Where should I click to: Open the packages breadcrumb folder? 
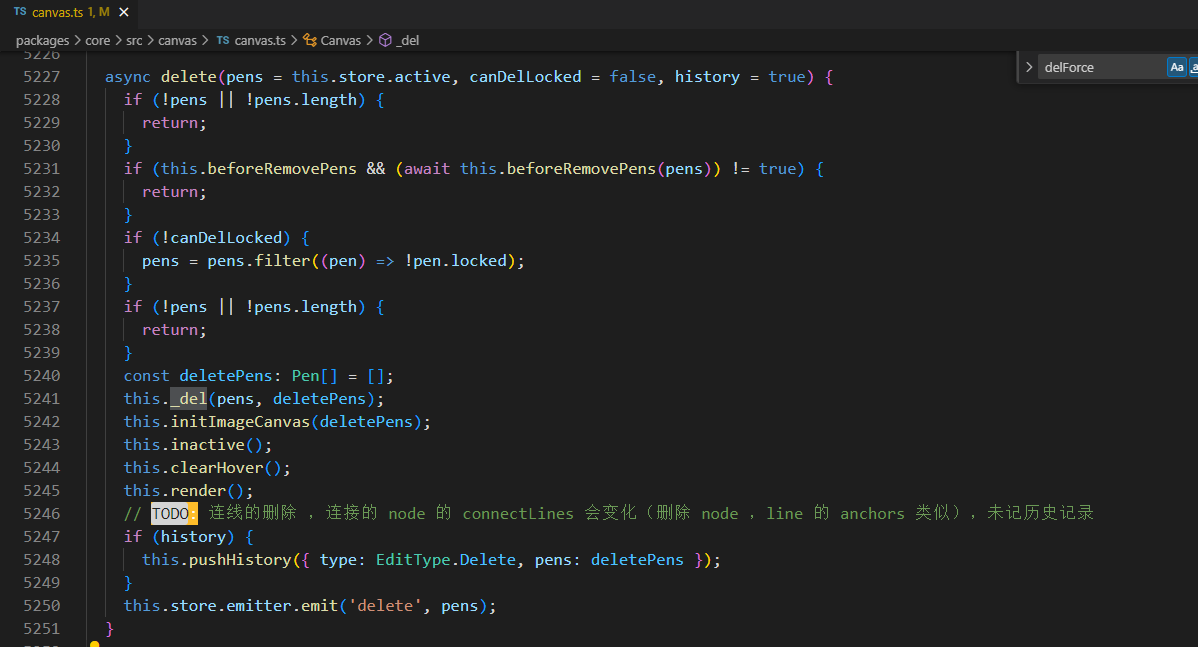[x=42, y=40]
